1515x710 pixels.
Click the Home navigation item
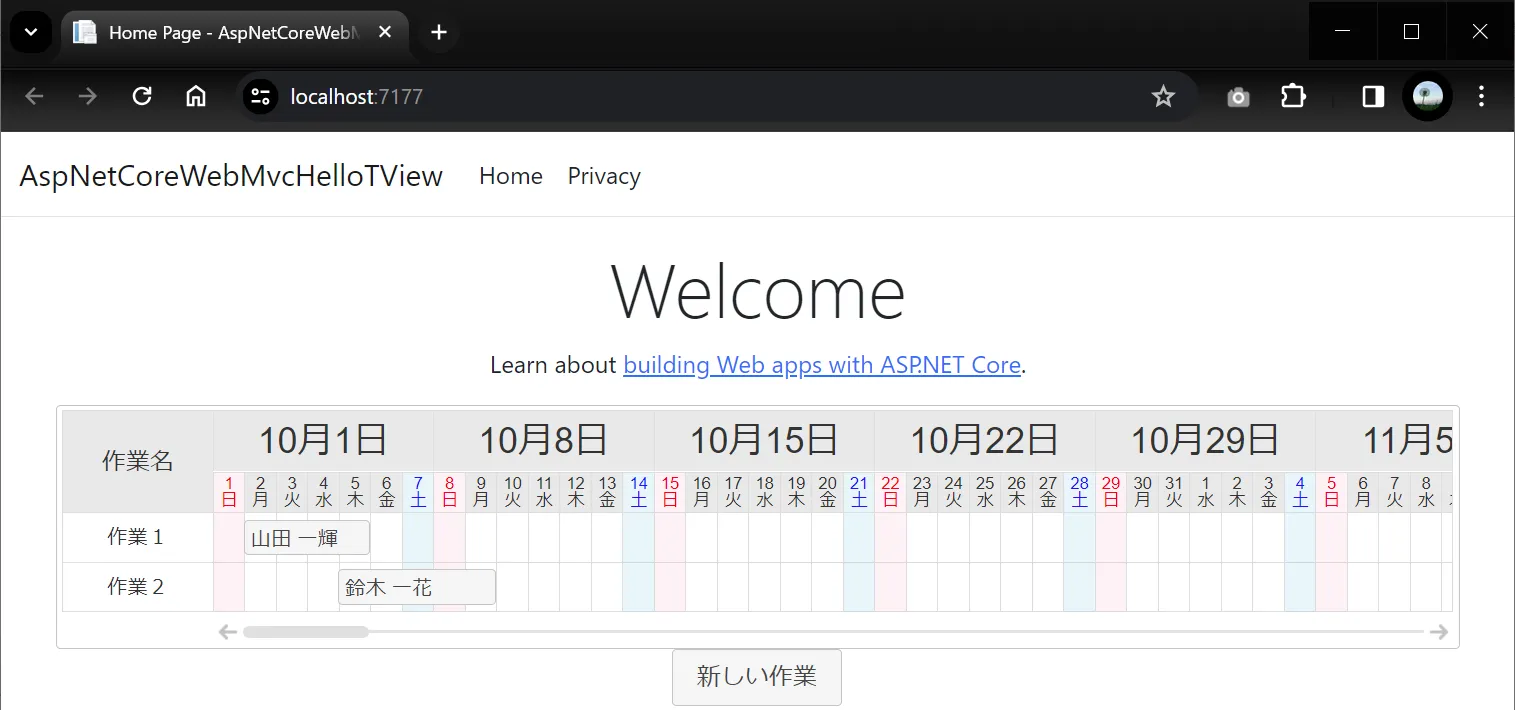click(x=510, y=176)
